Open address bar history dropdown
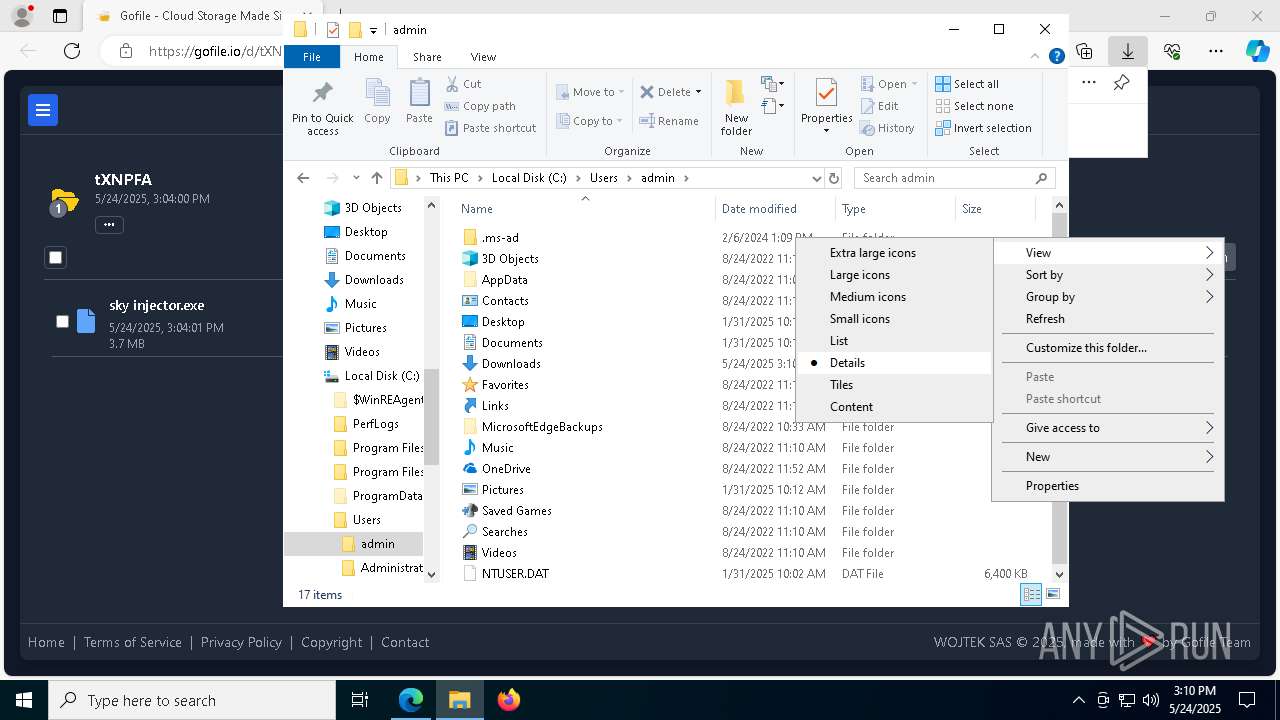This screenshot has width=1280, height=720. point(816,178)
